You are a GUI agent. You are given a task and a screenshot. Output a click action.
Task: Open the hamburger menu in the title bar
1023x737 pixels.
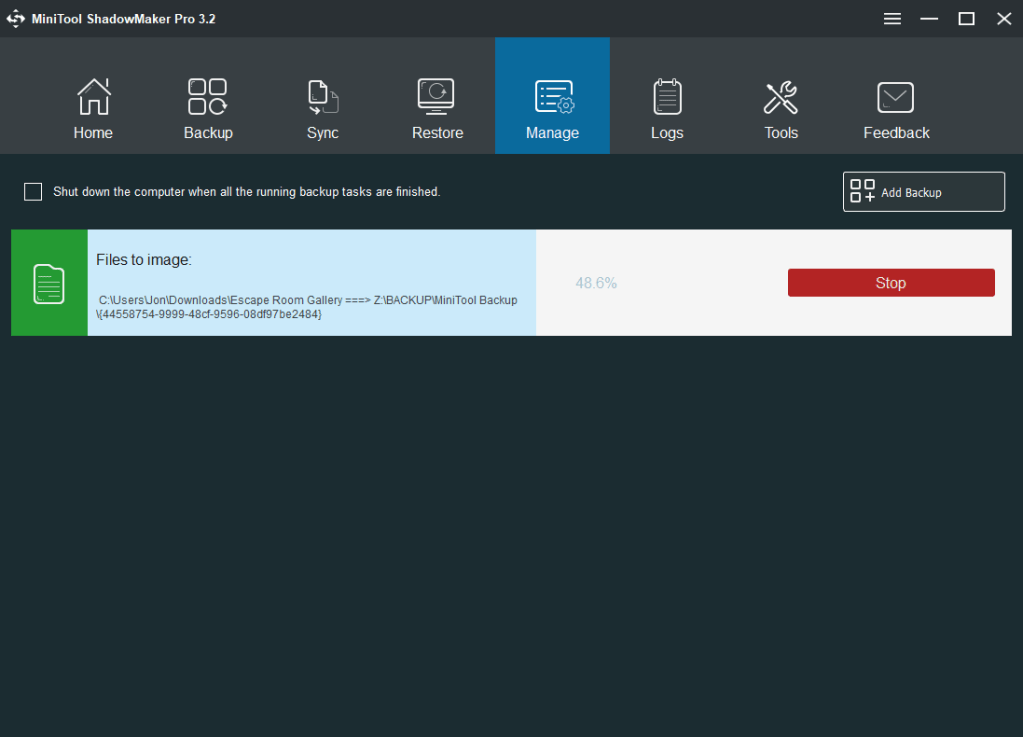point(892,18)
